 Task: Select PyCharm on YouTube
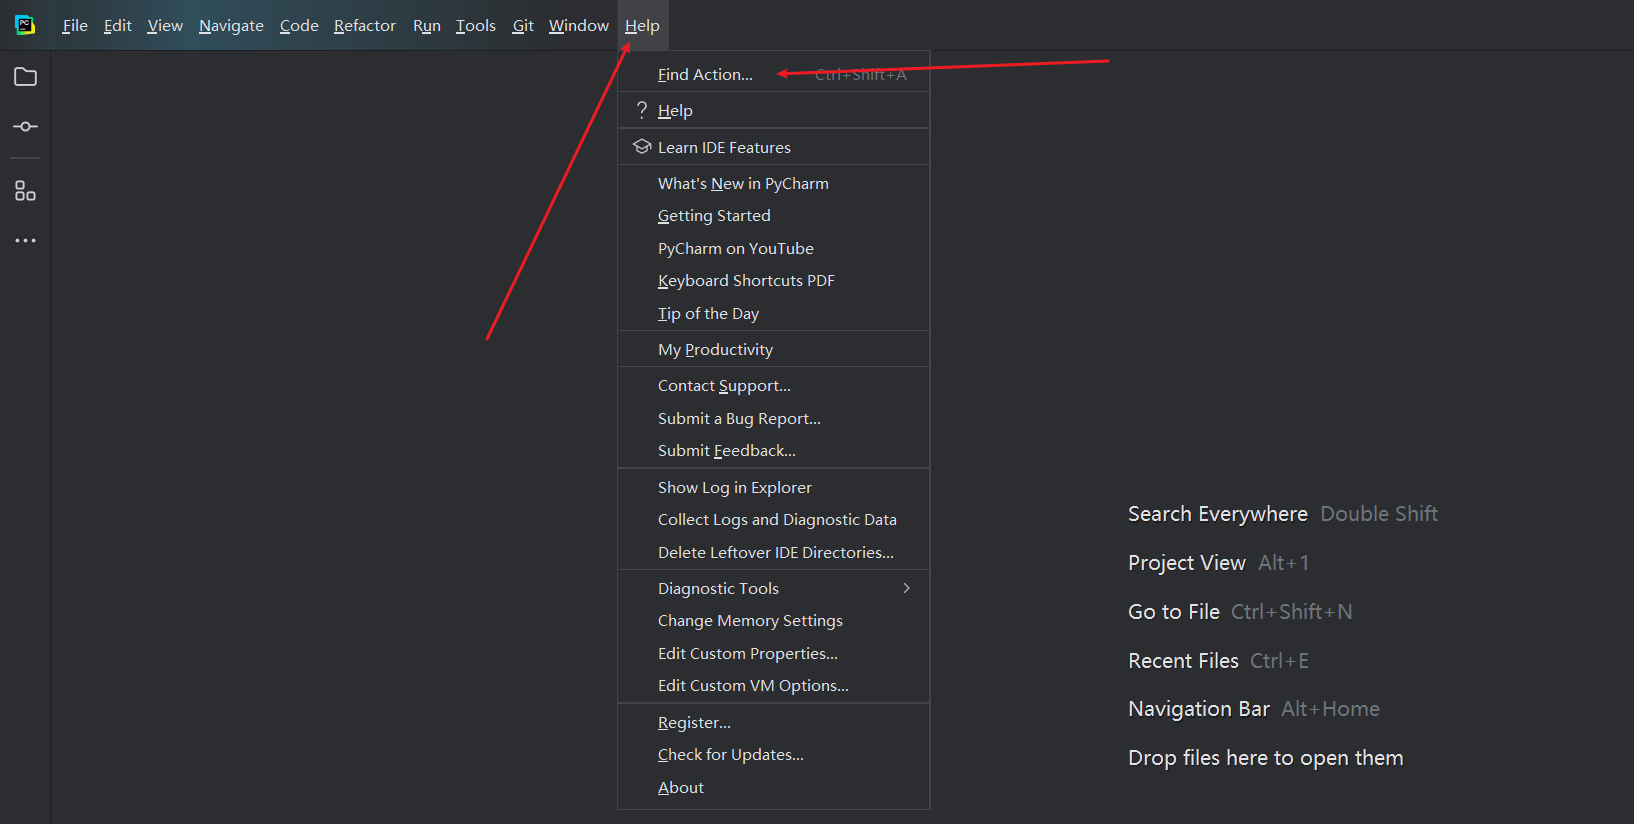[774, 248]
